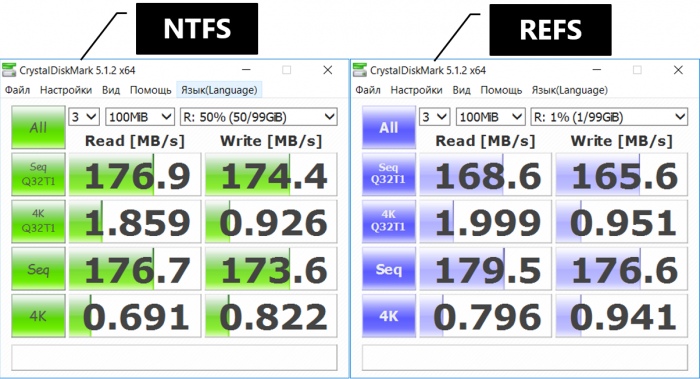Start green 4K Q32T1 test
700x379 pixels.
point(38,221)
